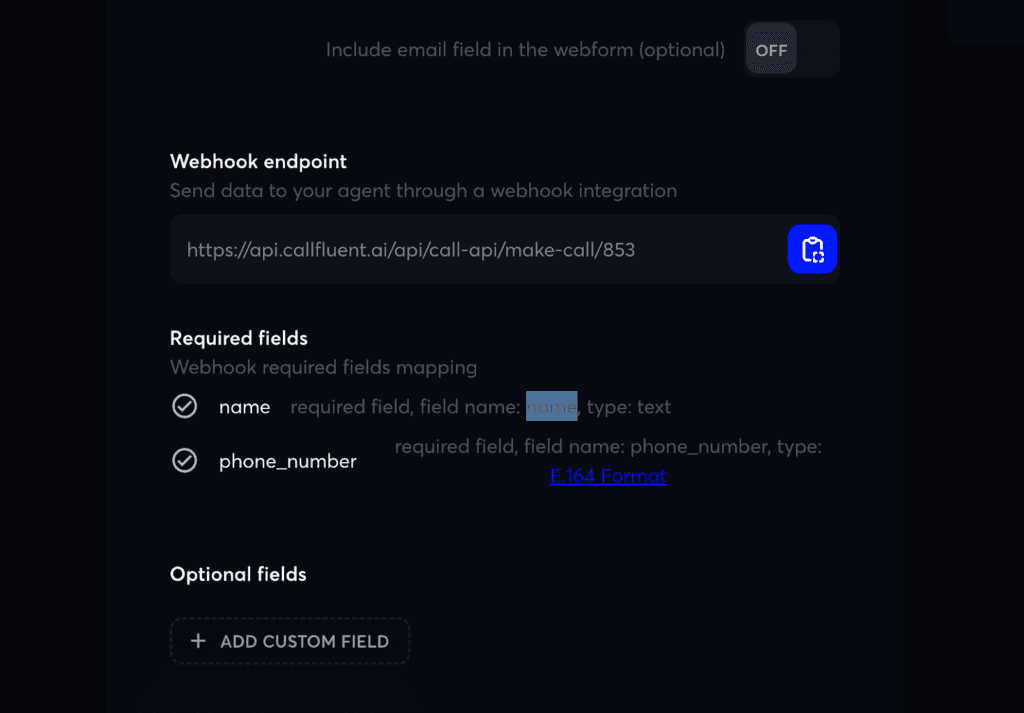Click the Send data to your agent description
Screen dimensions: 1024x713
pos(423,190)
